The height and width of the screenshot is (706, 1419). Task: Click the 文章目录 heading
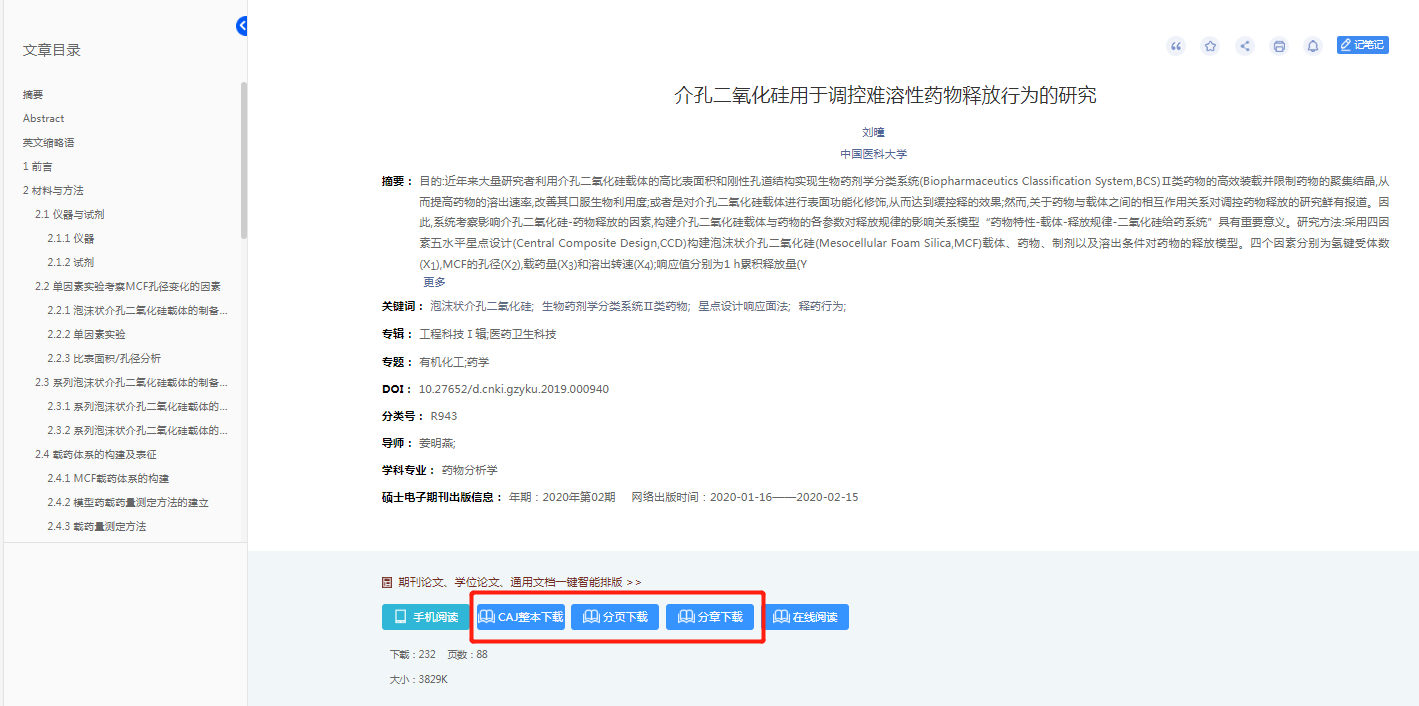tap(52, 50)
